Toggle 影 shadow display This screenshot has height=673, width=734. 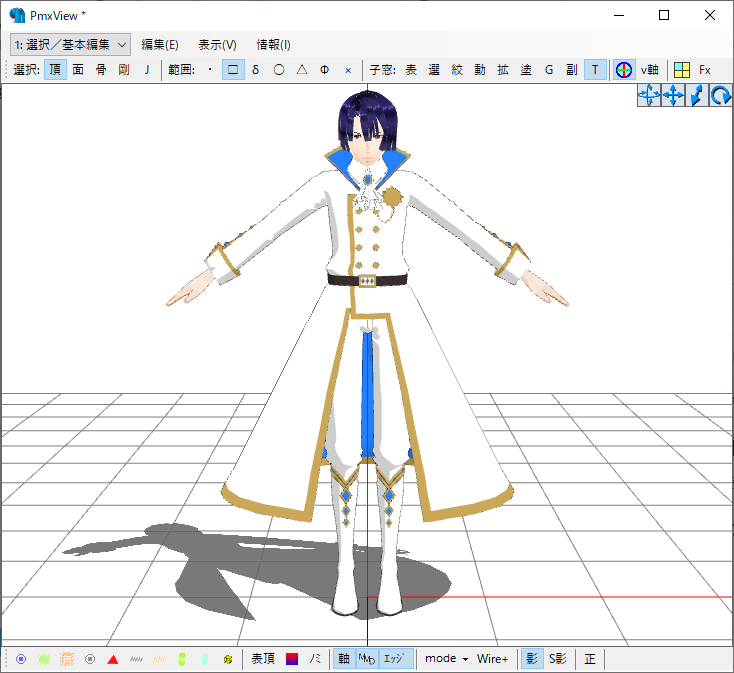pos(532,659)
